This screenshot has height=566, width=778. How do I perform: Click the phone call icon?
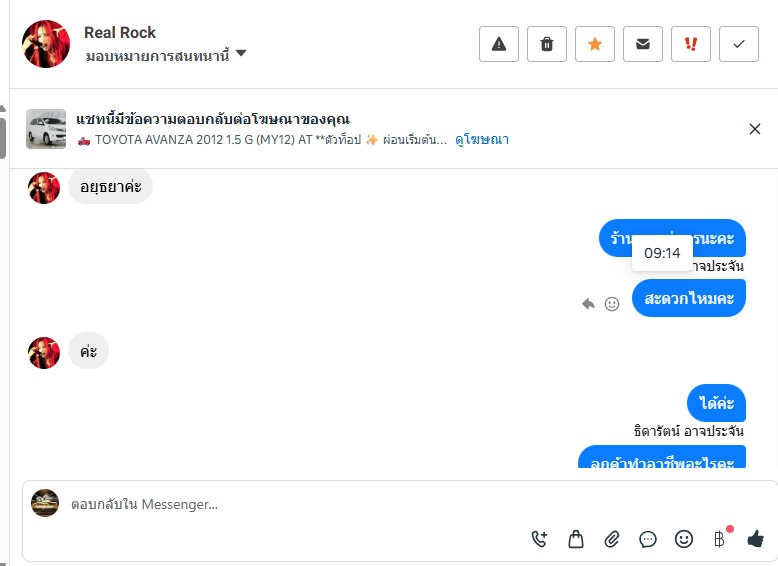(540, 539)
